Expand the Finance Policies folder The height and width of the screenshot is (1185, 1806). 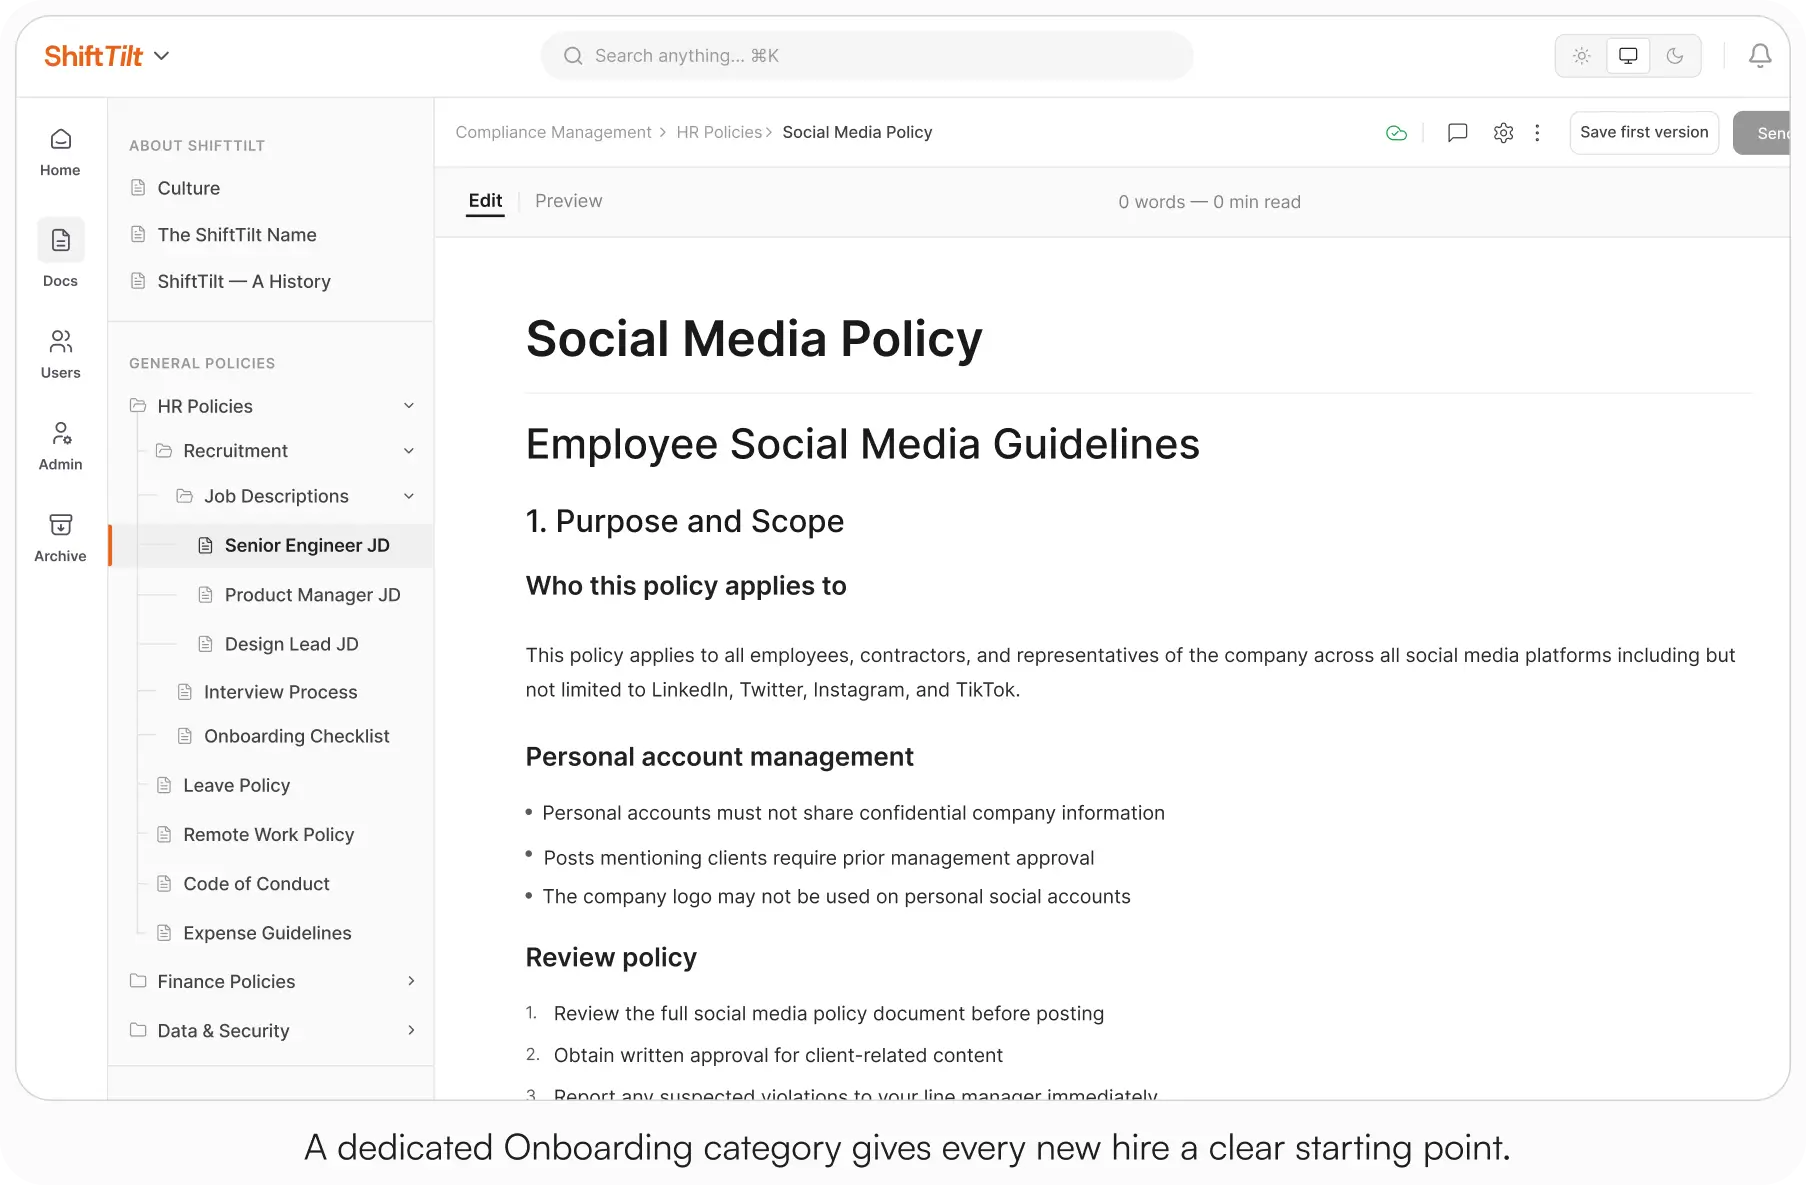click(411, 981)
